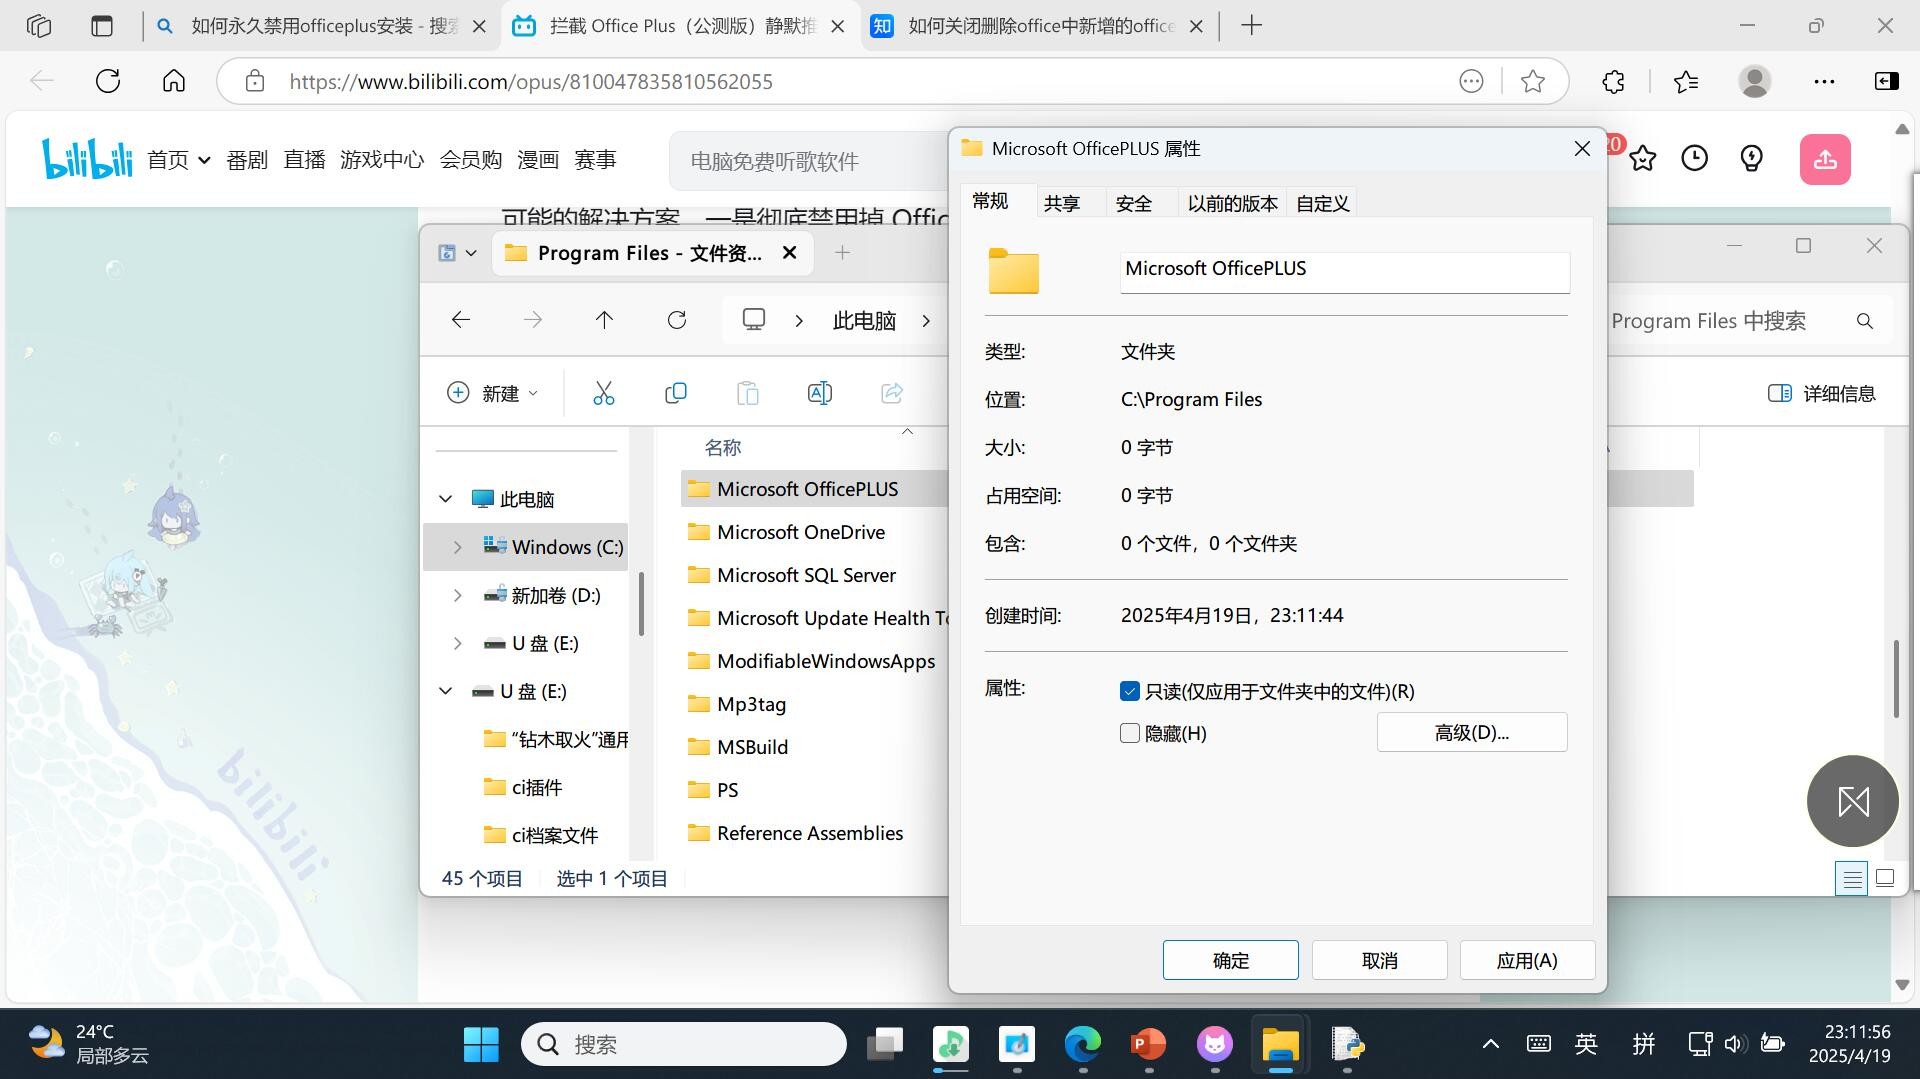Copy selected item in File Explorer
This screenshot has height=1079, width=1920.
pos(676,393)
